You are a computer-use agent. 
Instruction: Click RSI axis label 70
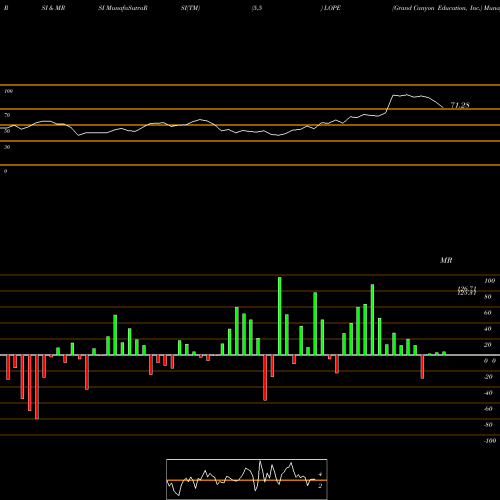click(7, 115)
